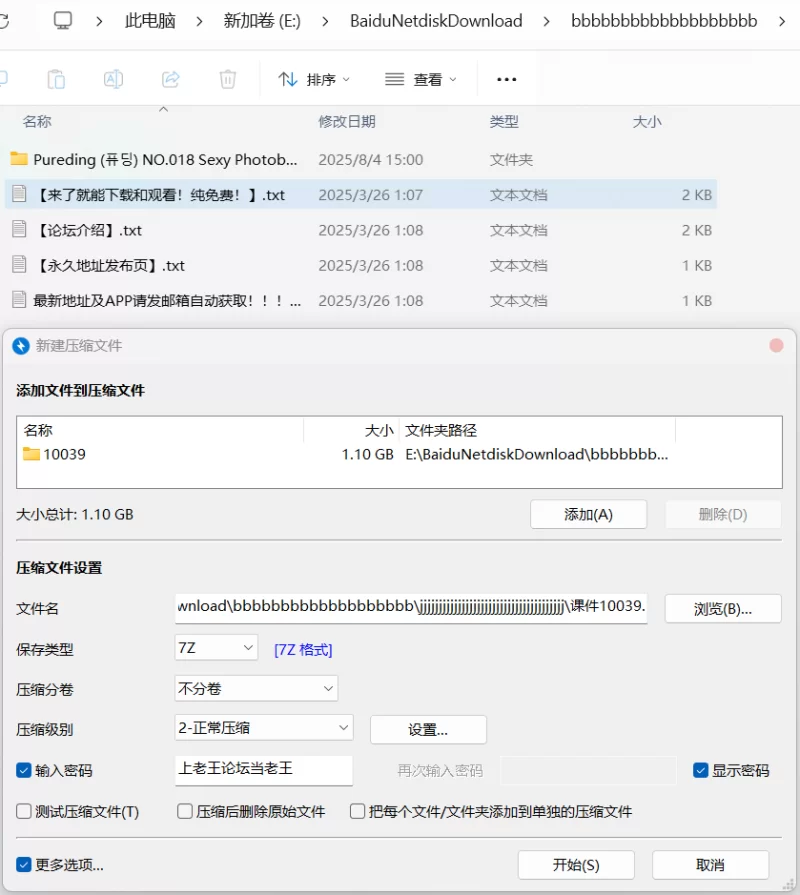
Task: Click the share icon in Explorer toolbar
Action: (171, 79)
